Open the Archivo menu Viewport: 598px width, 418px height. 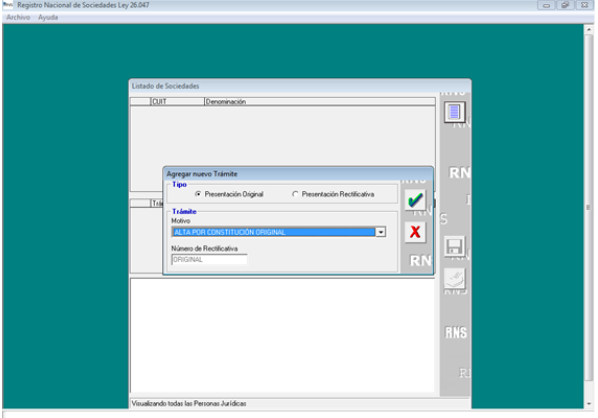[x=18, y=17]
